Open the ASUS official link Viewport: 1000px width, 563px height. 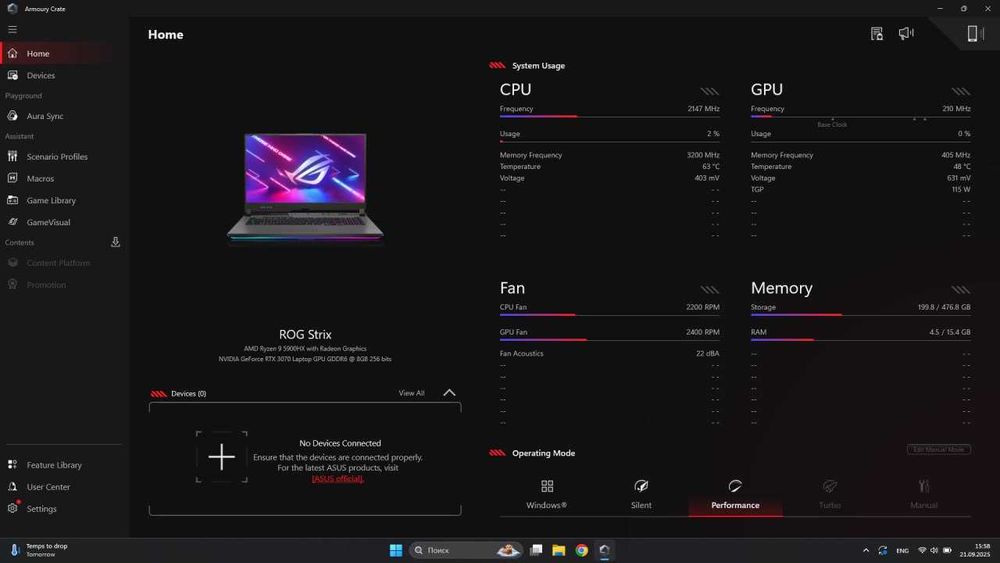click(x=337, y=478)
